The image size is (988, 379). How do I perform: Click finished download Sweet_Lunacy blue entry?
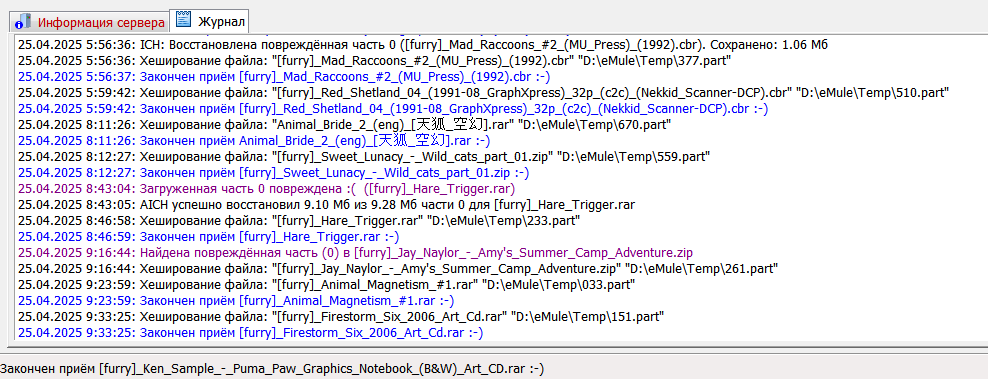click(x=273, y=173)
